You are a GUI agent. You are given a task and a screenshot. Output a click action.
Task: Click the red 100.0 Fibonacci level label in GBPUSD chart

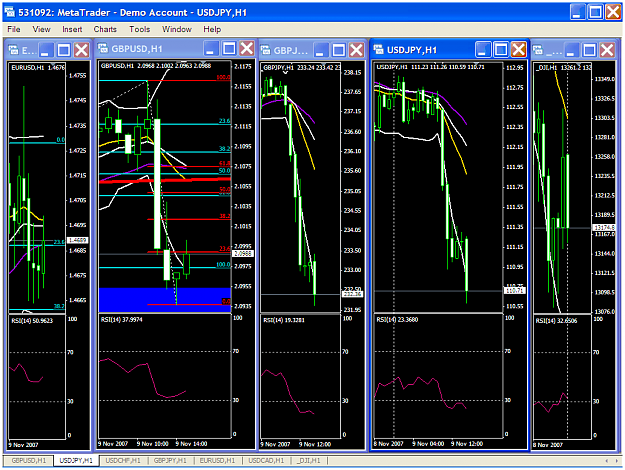223,77
